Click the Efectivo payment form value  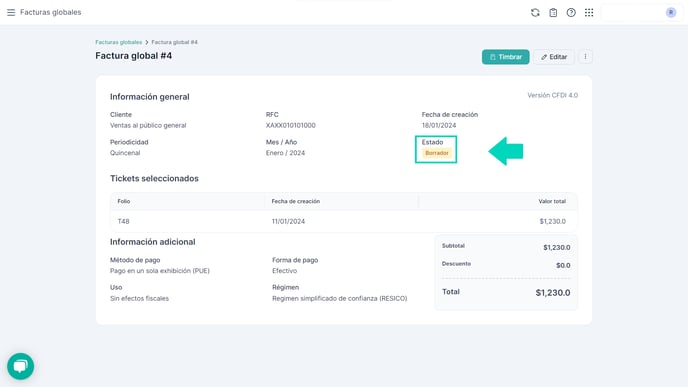click(284, 271)
